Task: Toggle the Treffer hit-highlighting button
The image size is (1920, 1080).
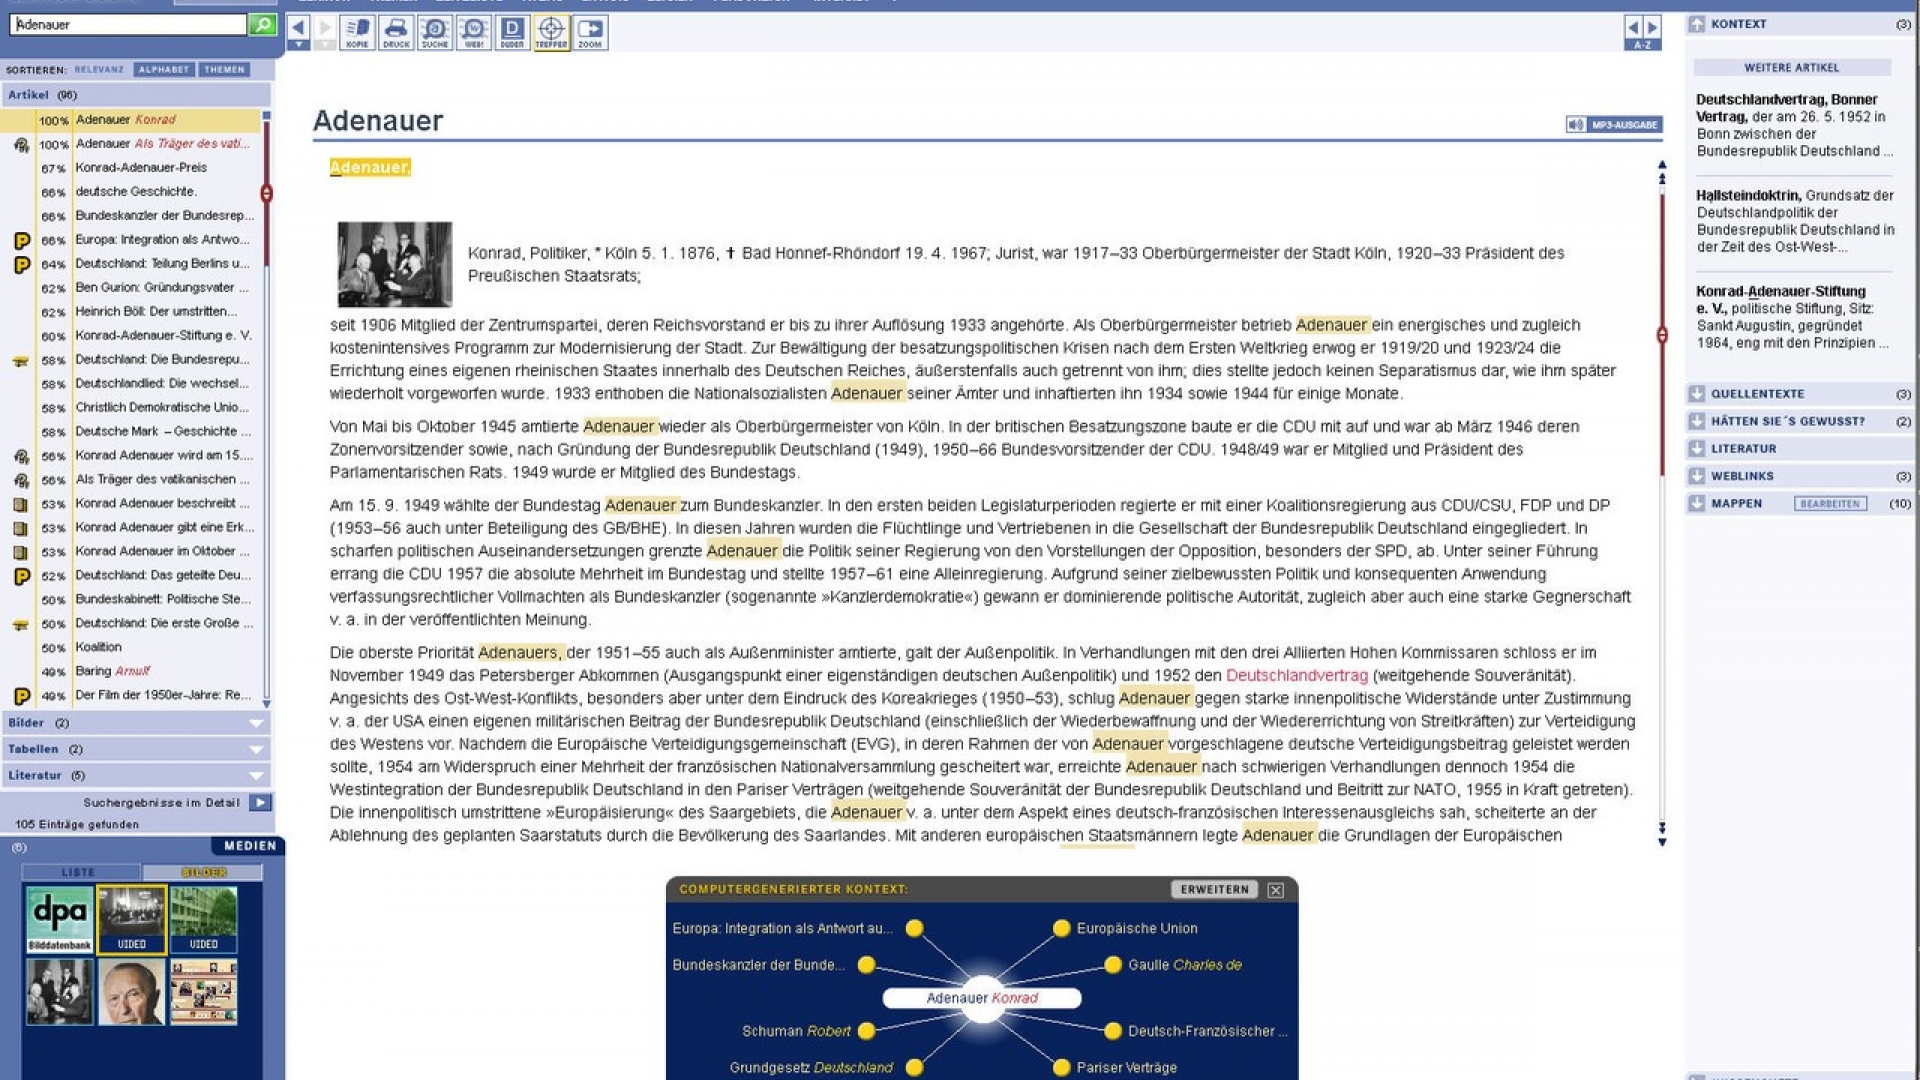Action: (x=551, y=31)
